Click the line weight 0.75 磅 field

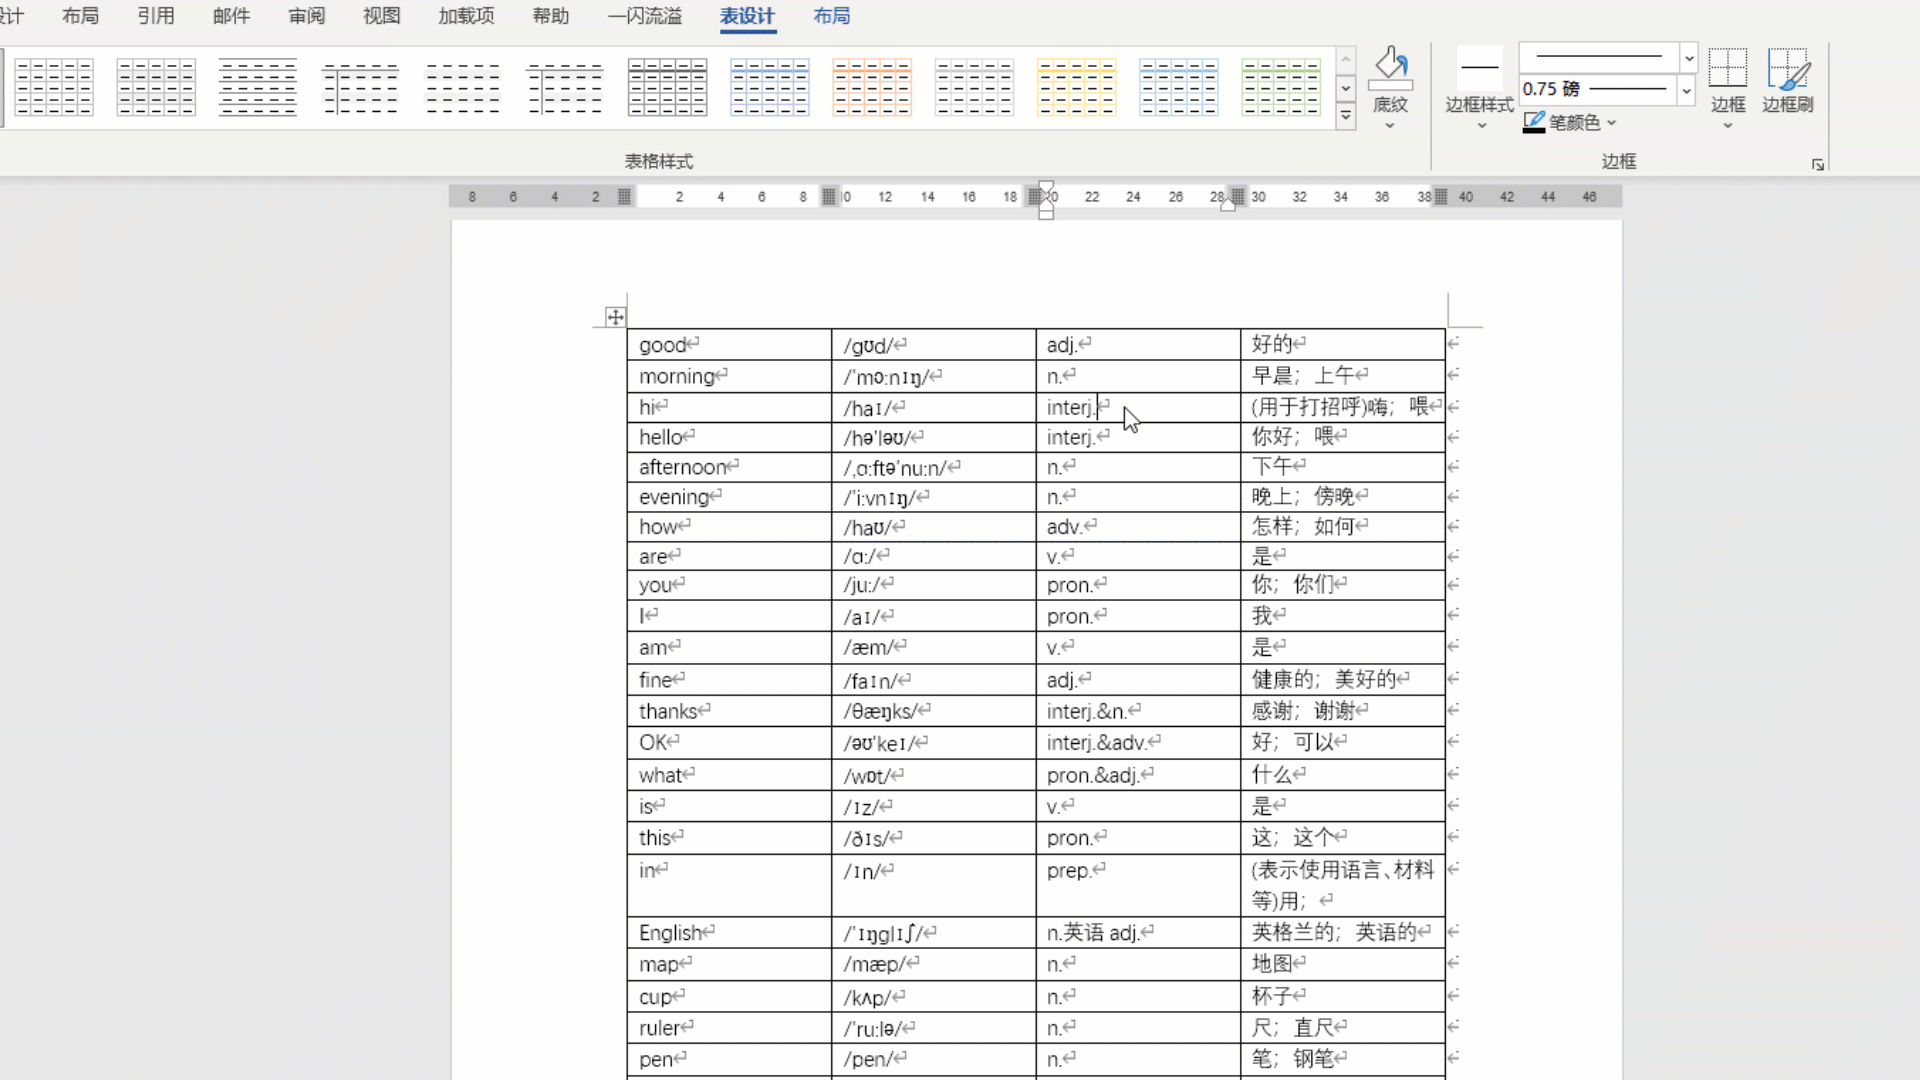[1598, 90]
